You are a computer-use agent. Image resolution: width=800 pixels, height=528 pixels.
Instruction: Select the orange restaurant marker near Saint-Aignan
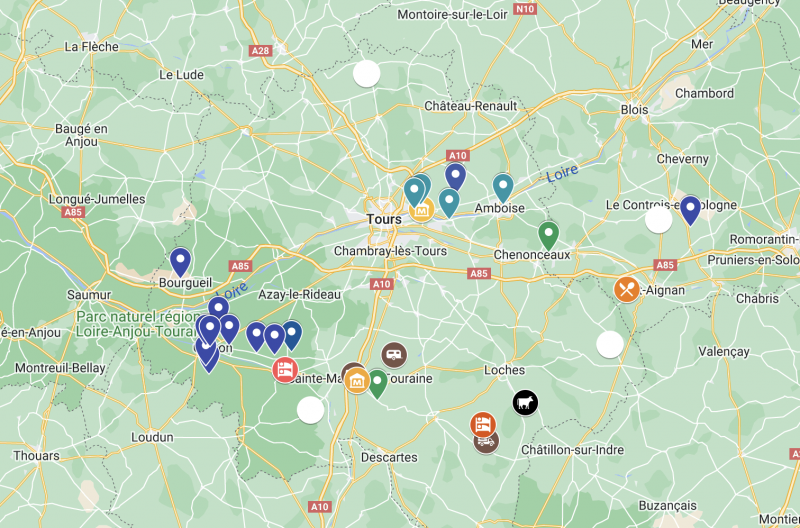tap(627, 289)
